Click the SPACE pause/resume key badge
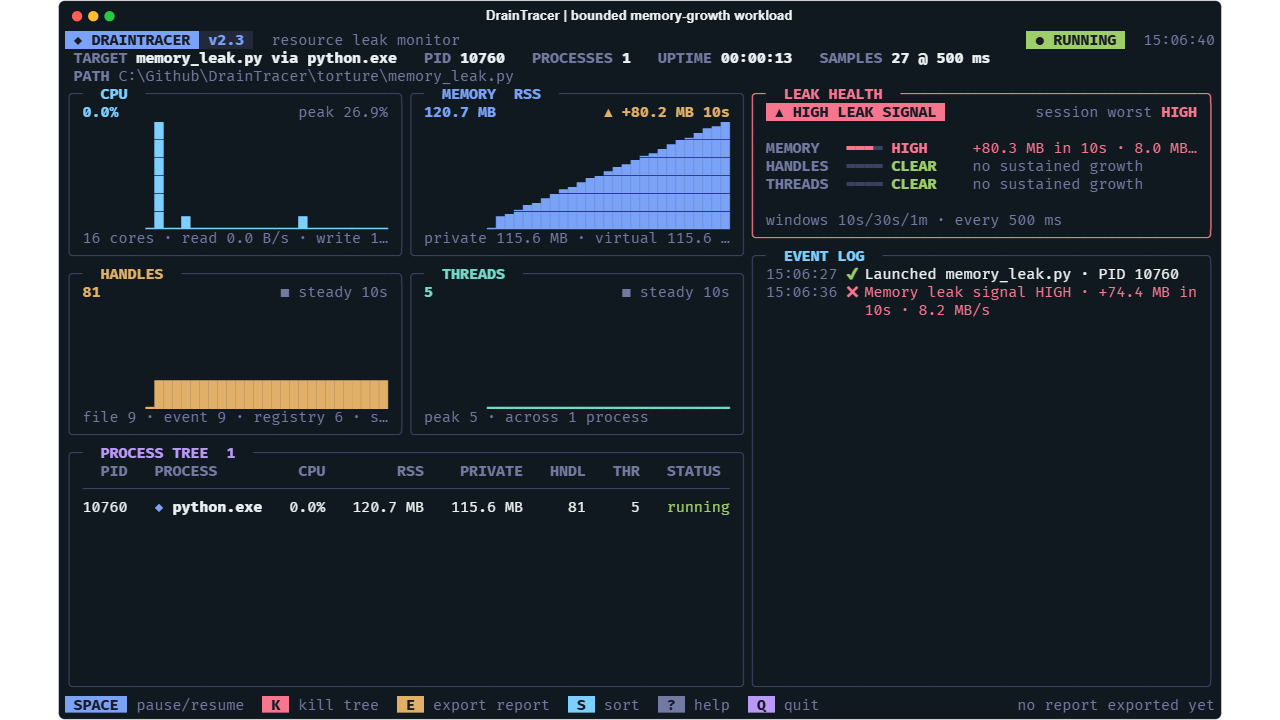 96,705
